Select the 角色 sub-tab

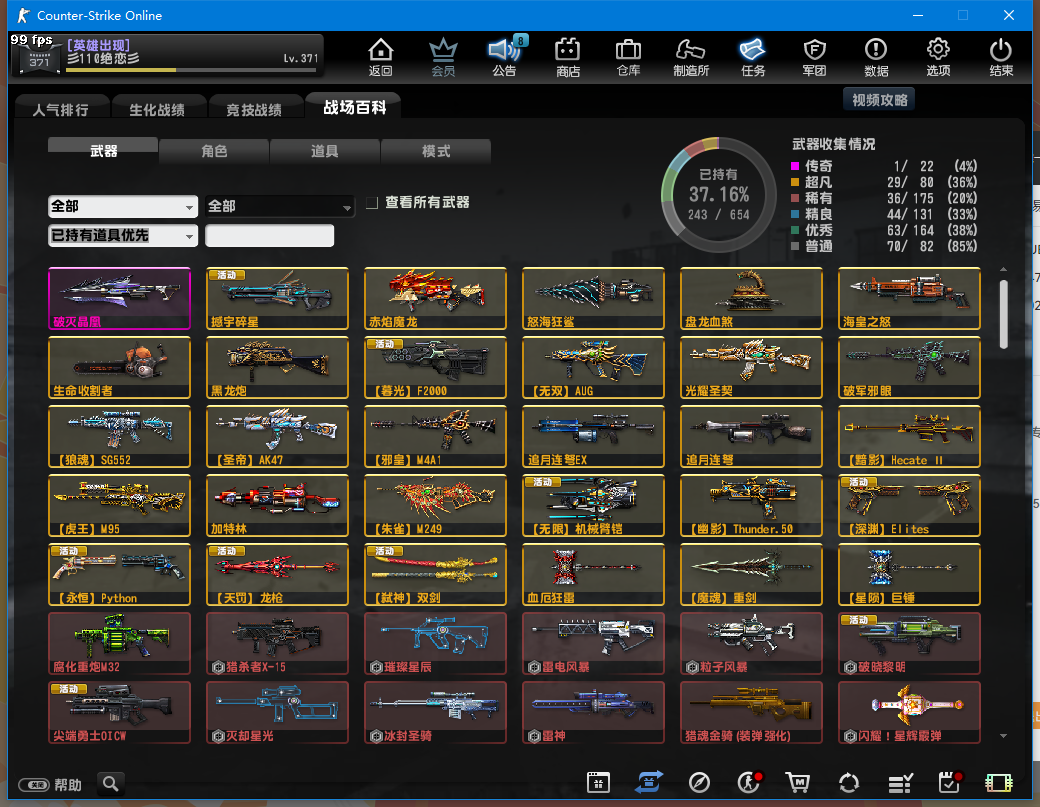coord(214,151)
